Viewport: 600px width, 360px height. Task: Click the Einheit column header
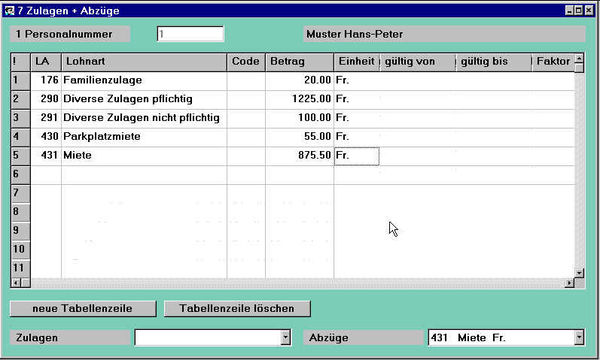(357, 62)
